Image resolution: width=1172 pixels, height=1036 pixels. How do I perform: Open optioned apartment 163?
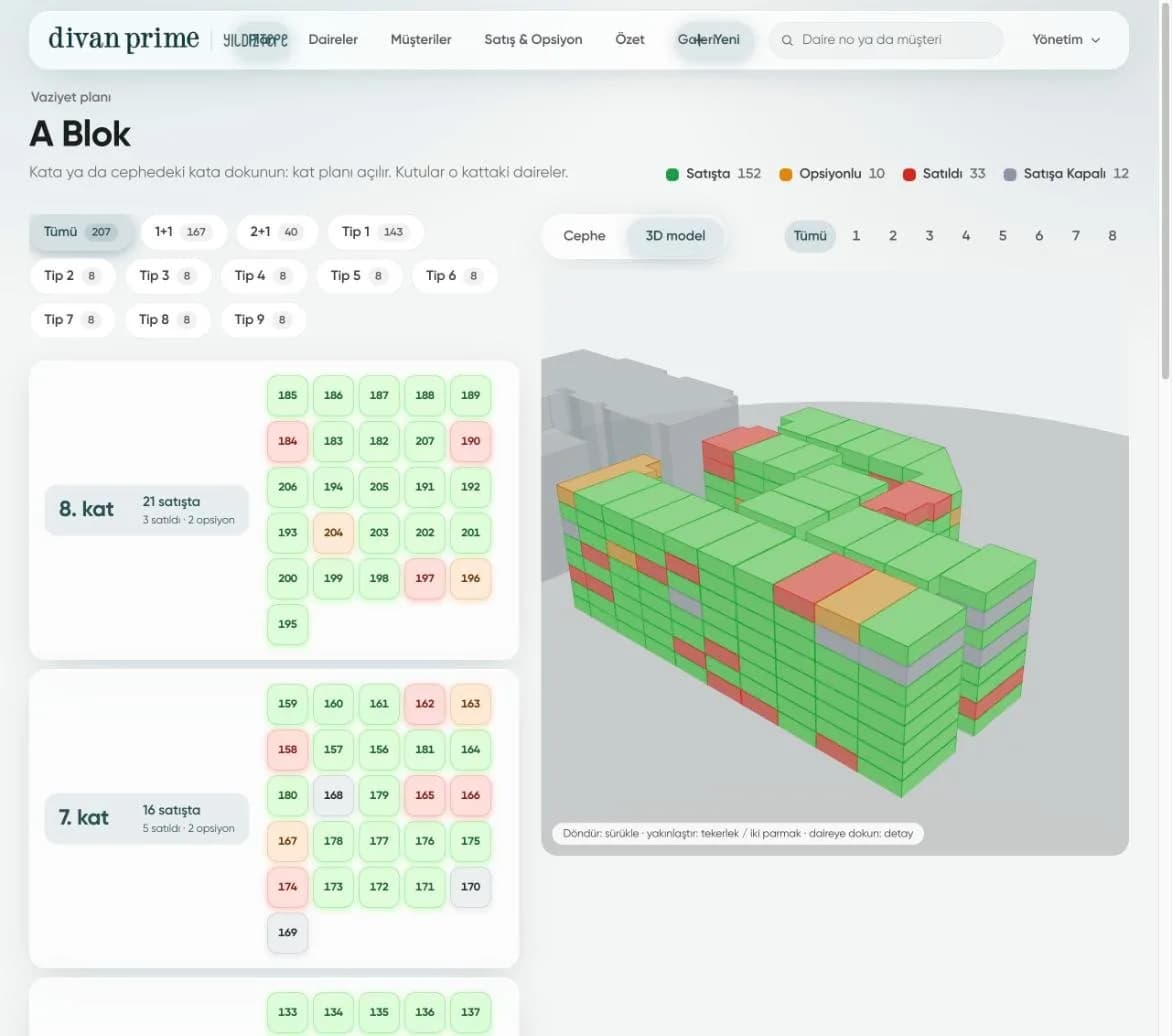(470, 703)
